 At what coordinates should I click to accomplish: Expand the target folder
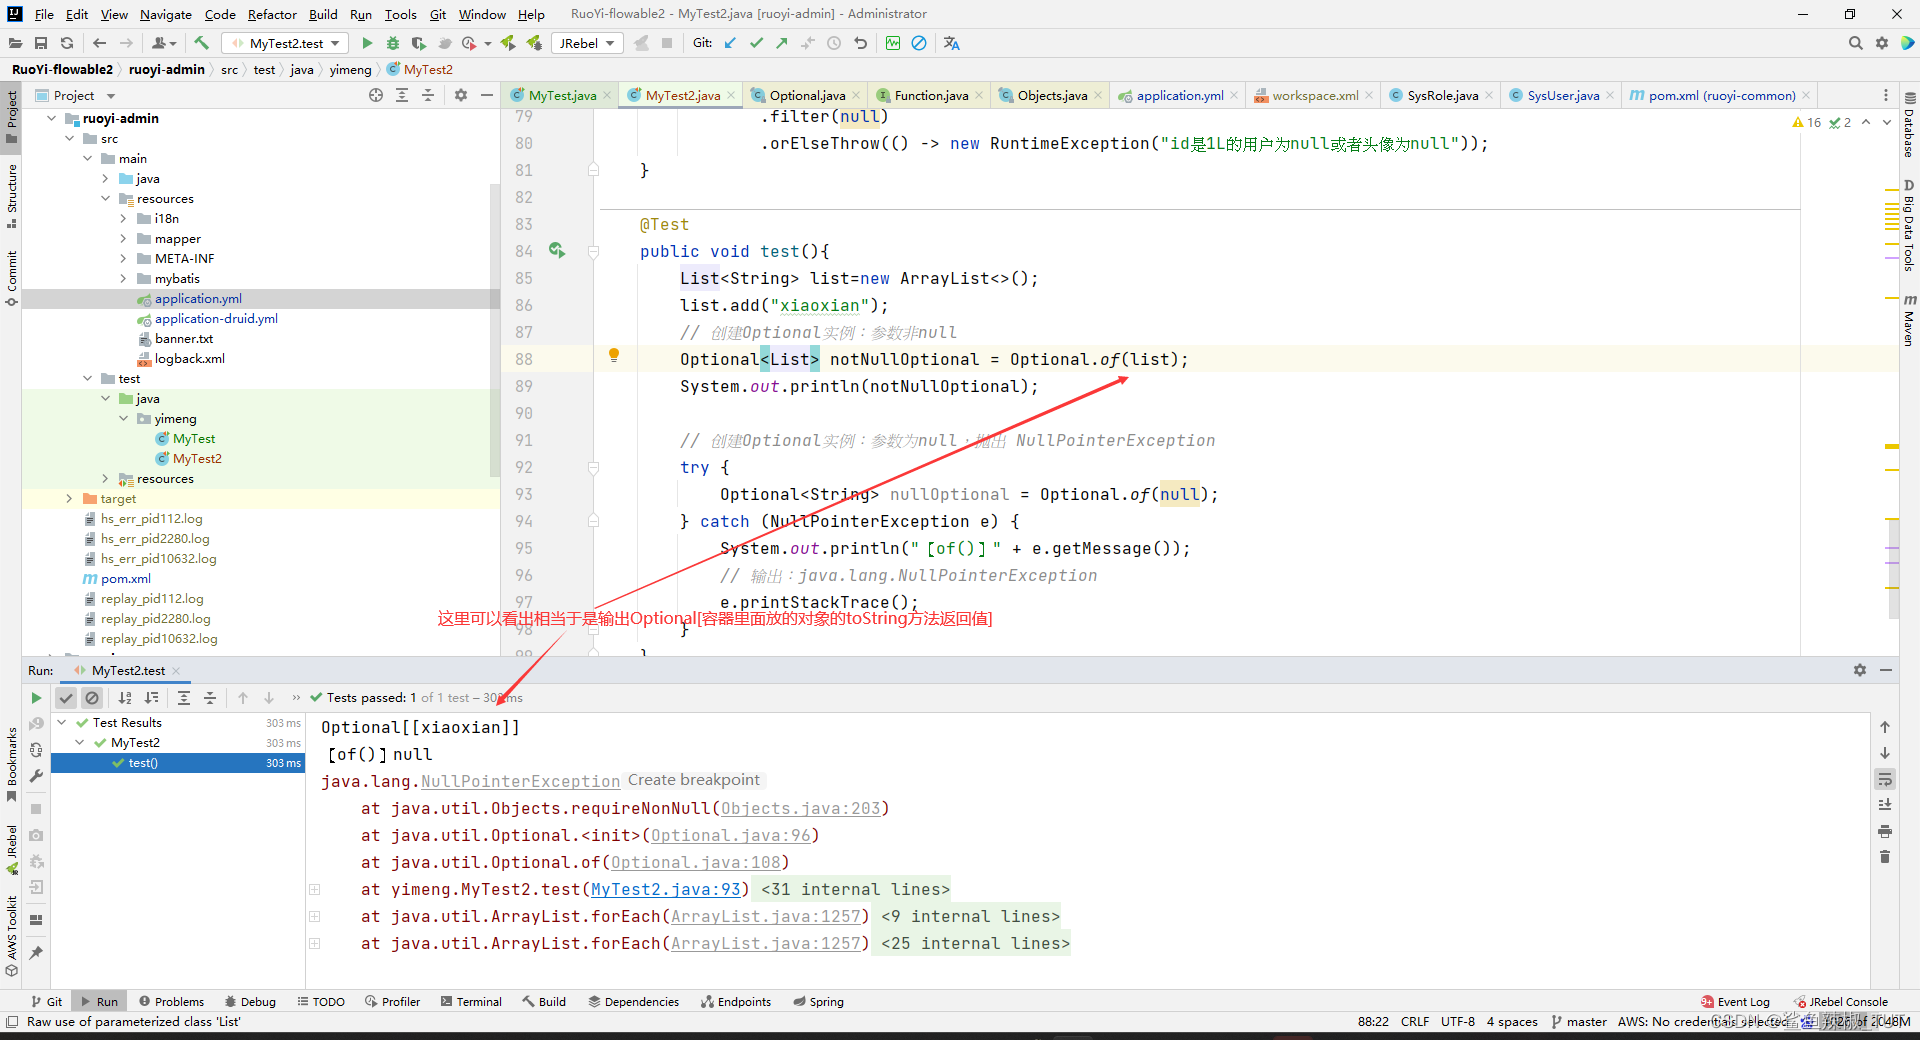(x=69, y=498)
